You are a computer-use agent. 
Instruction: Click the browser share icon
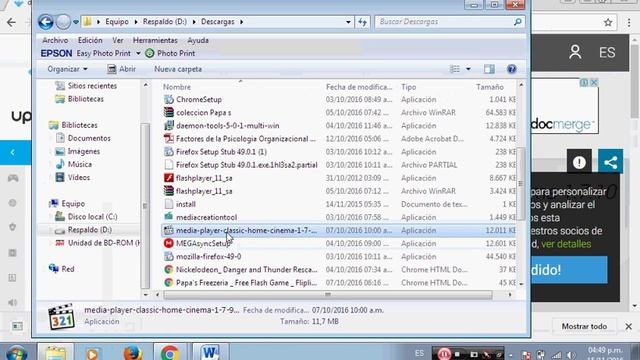pos(611,162)
